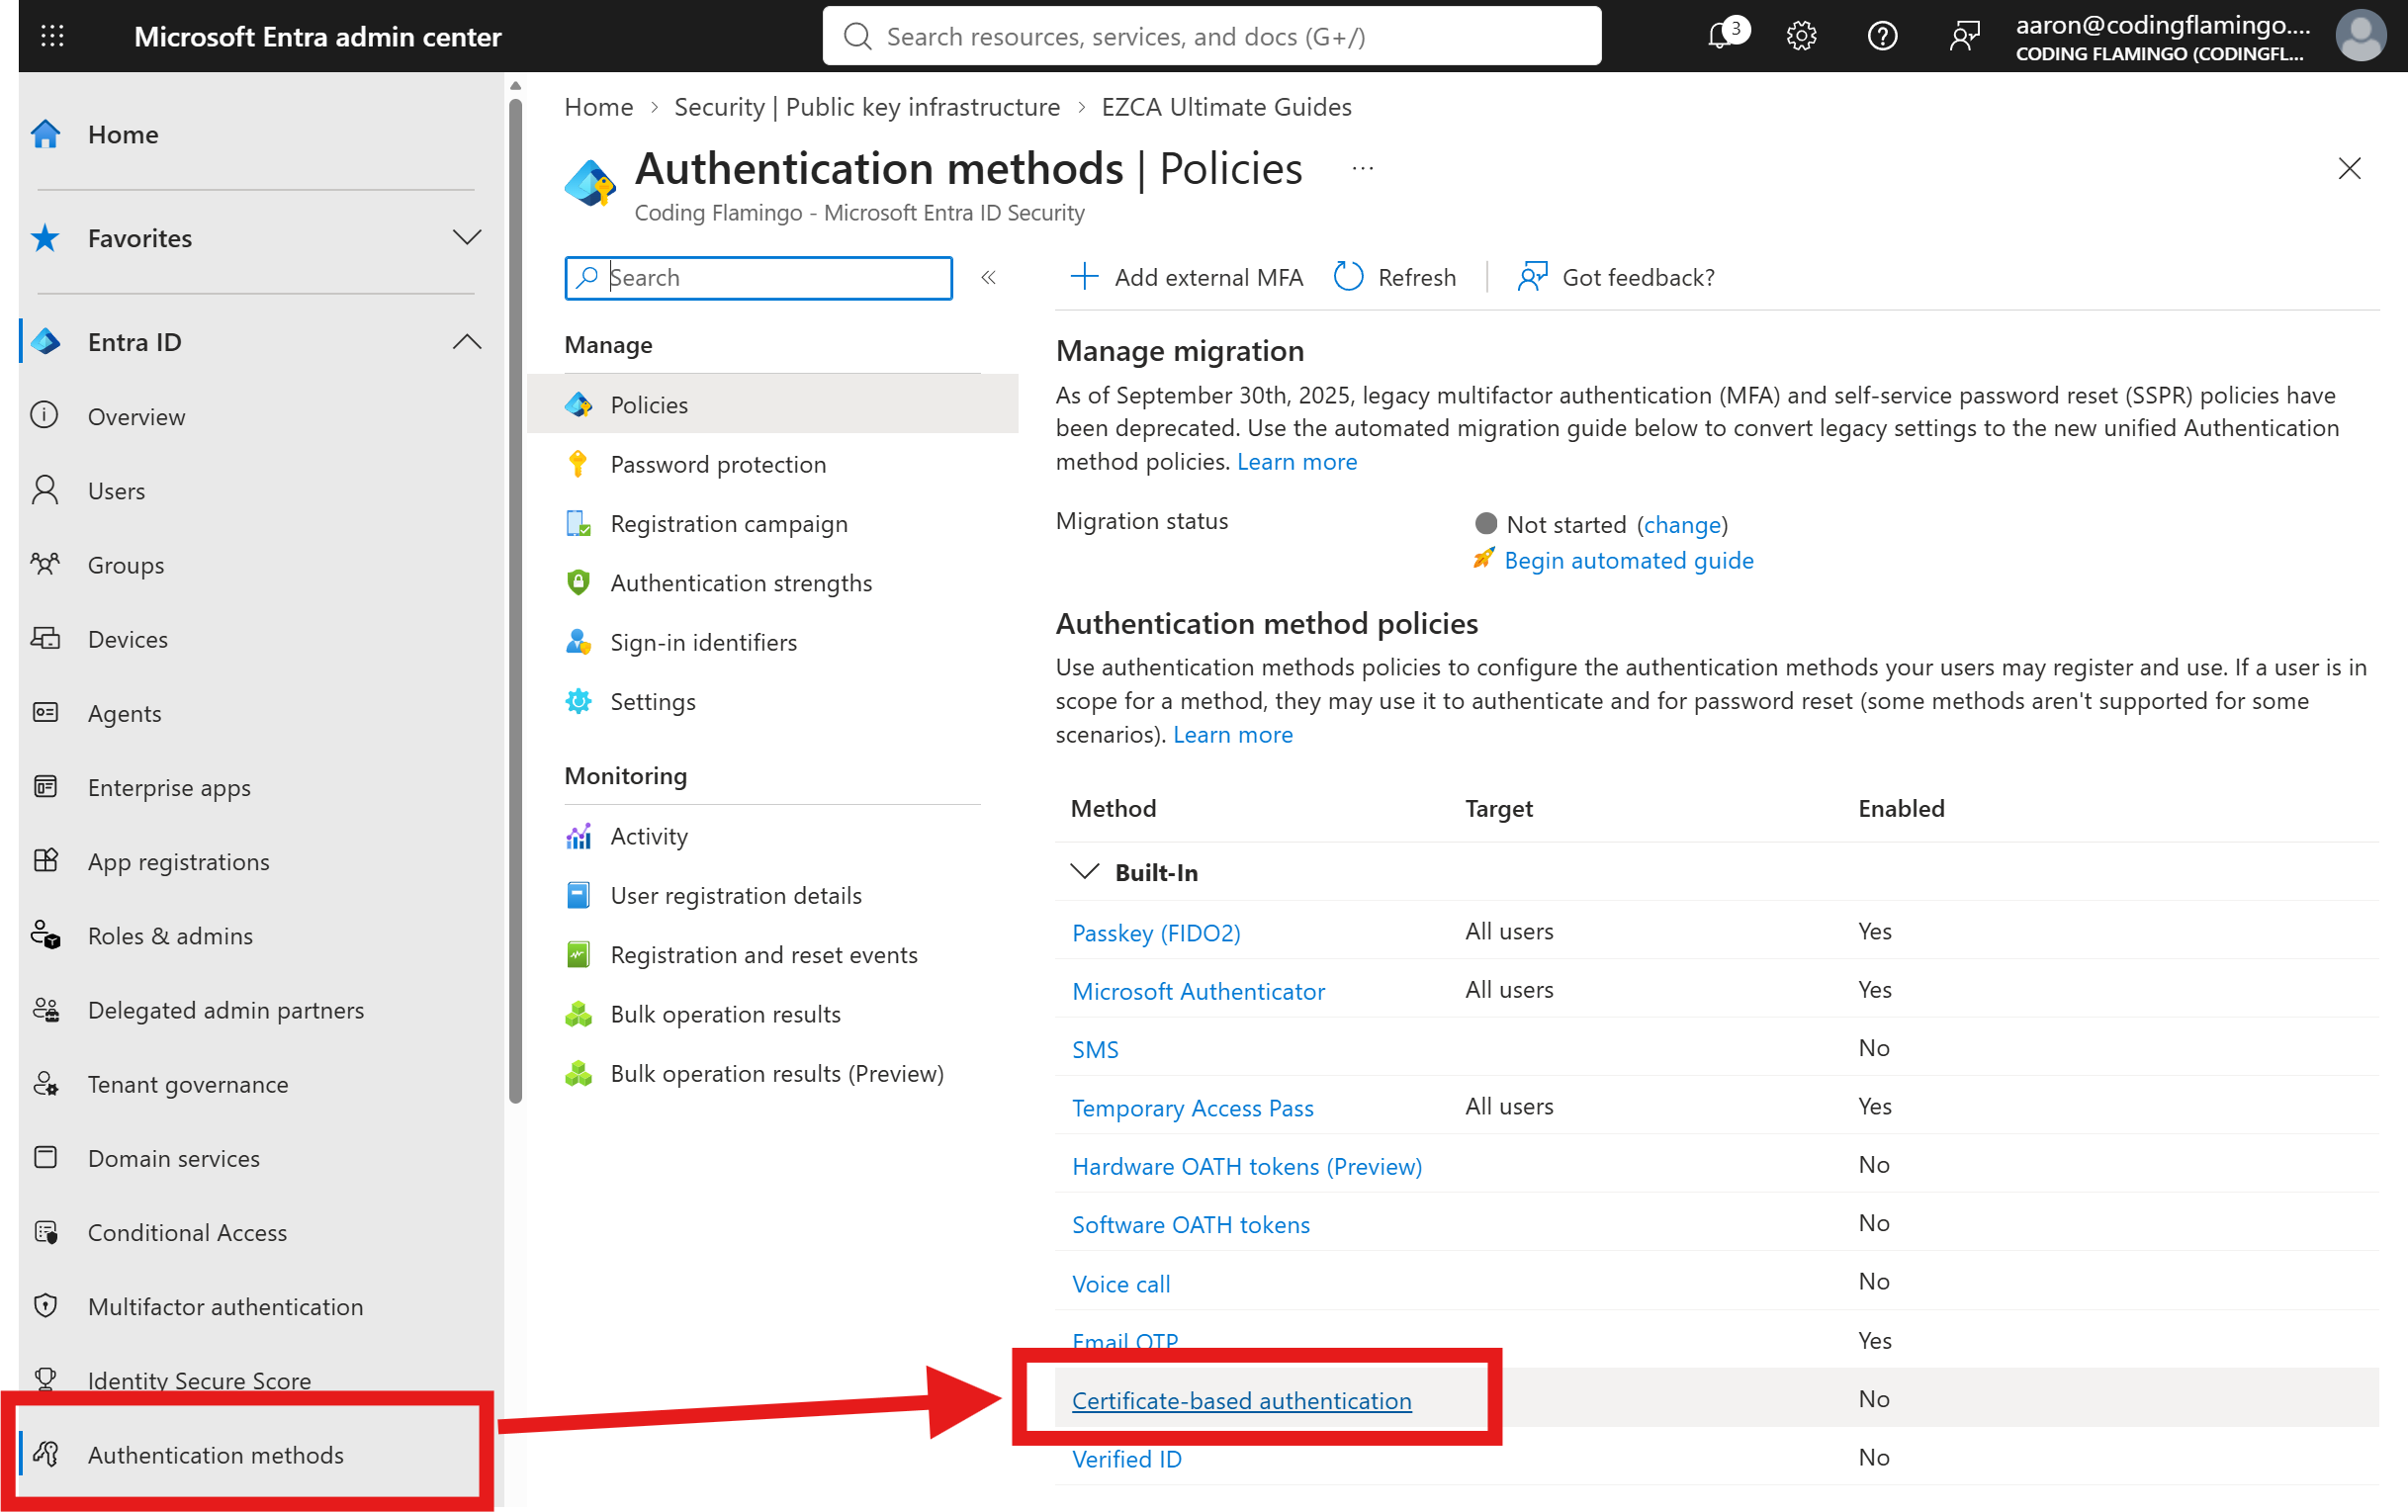The image size is (2408, 1512).
Task: Click the migration status change link
Action: point(1682,524)
